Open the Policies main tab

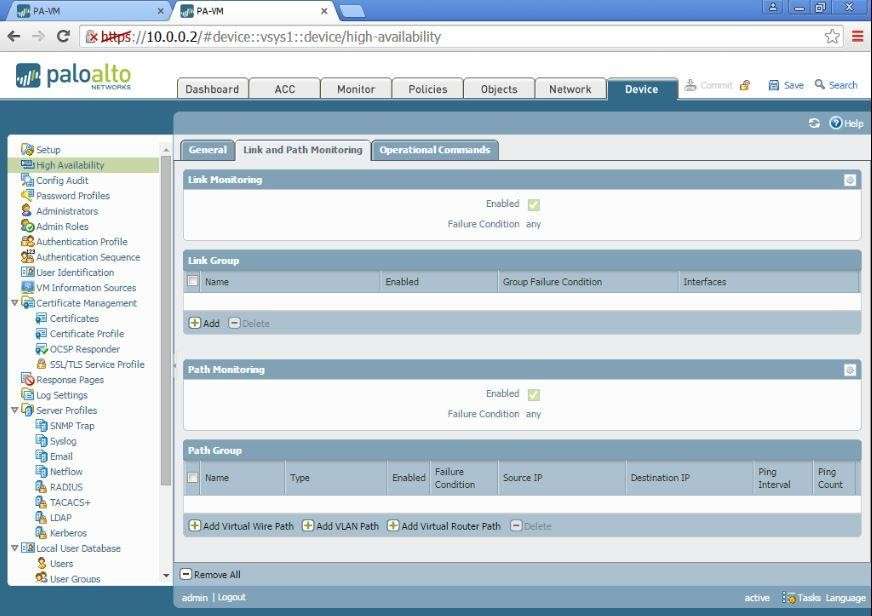427,89
